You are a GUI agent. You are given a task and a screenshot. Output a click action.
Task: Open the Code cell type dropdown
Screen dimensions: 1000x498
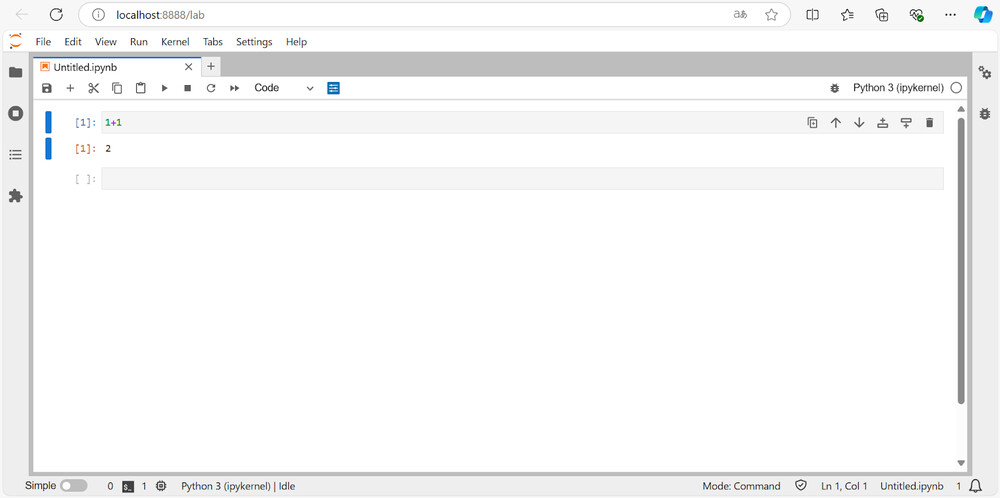(284, 88)
